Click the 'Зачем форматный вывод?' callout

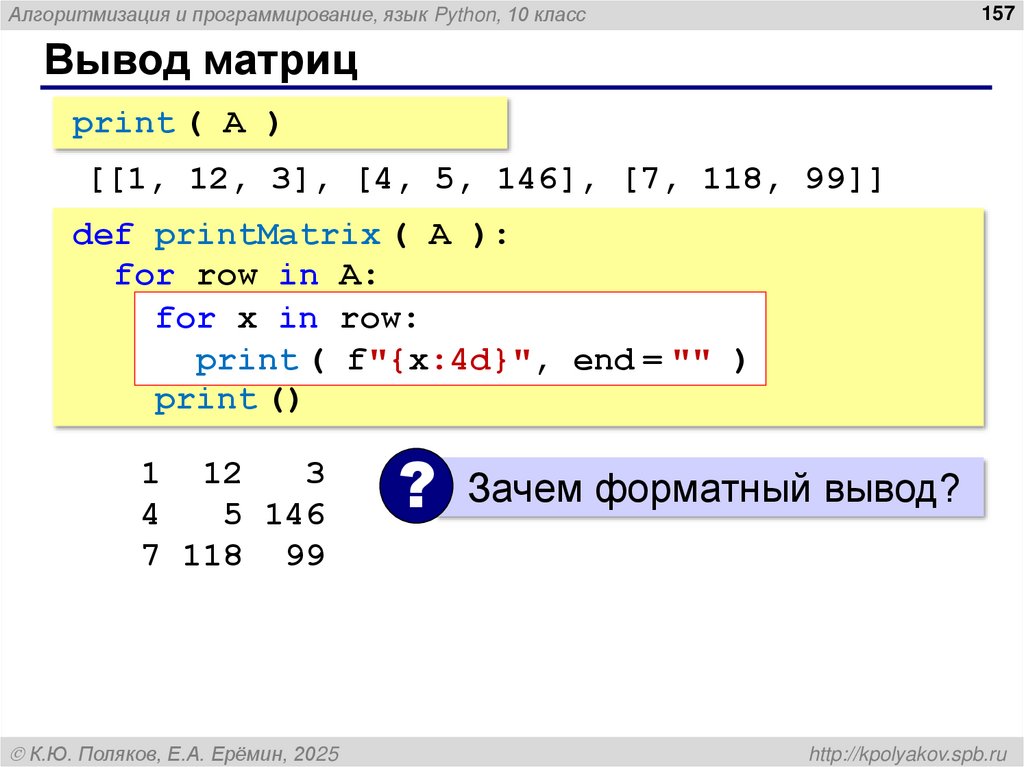click(712, 488)
